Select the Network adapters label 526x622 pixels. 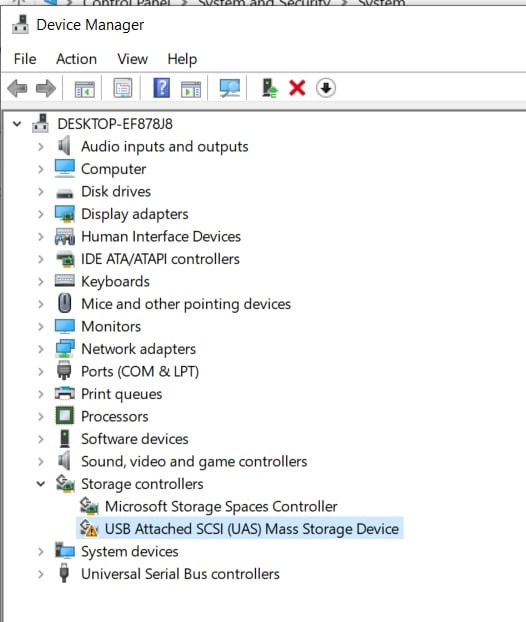[x=138, y=349]
